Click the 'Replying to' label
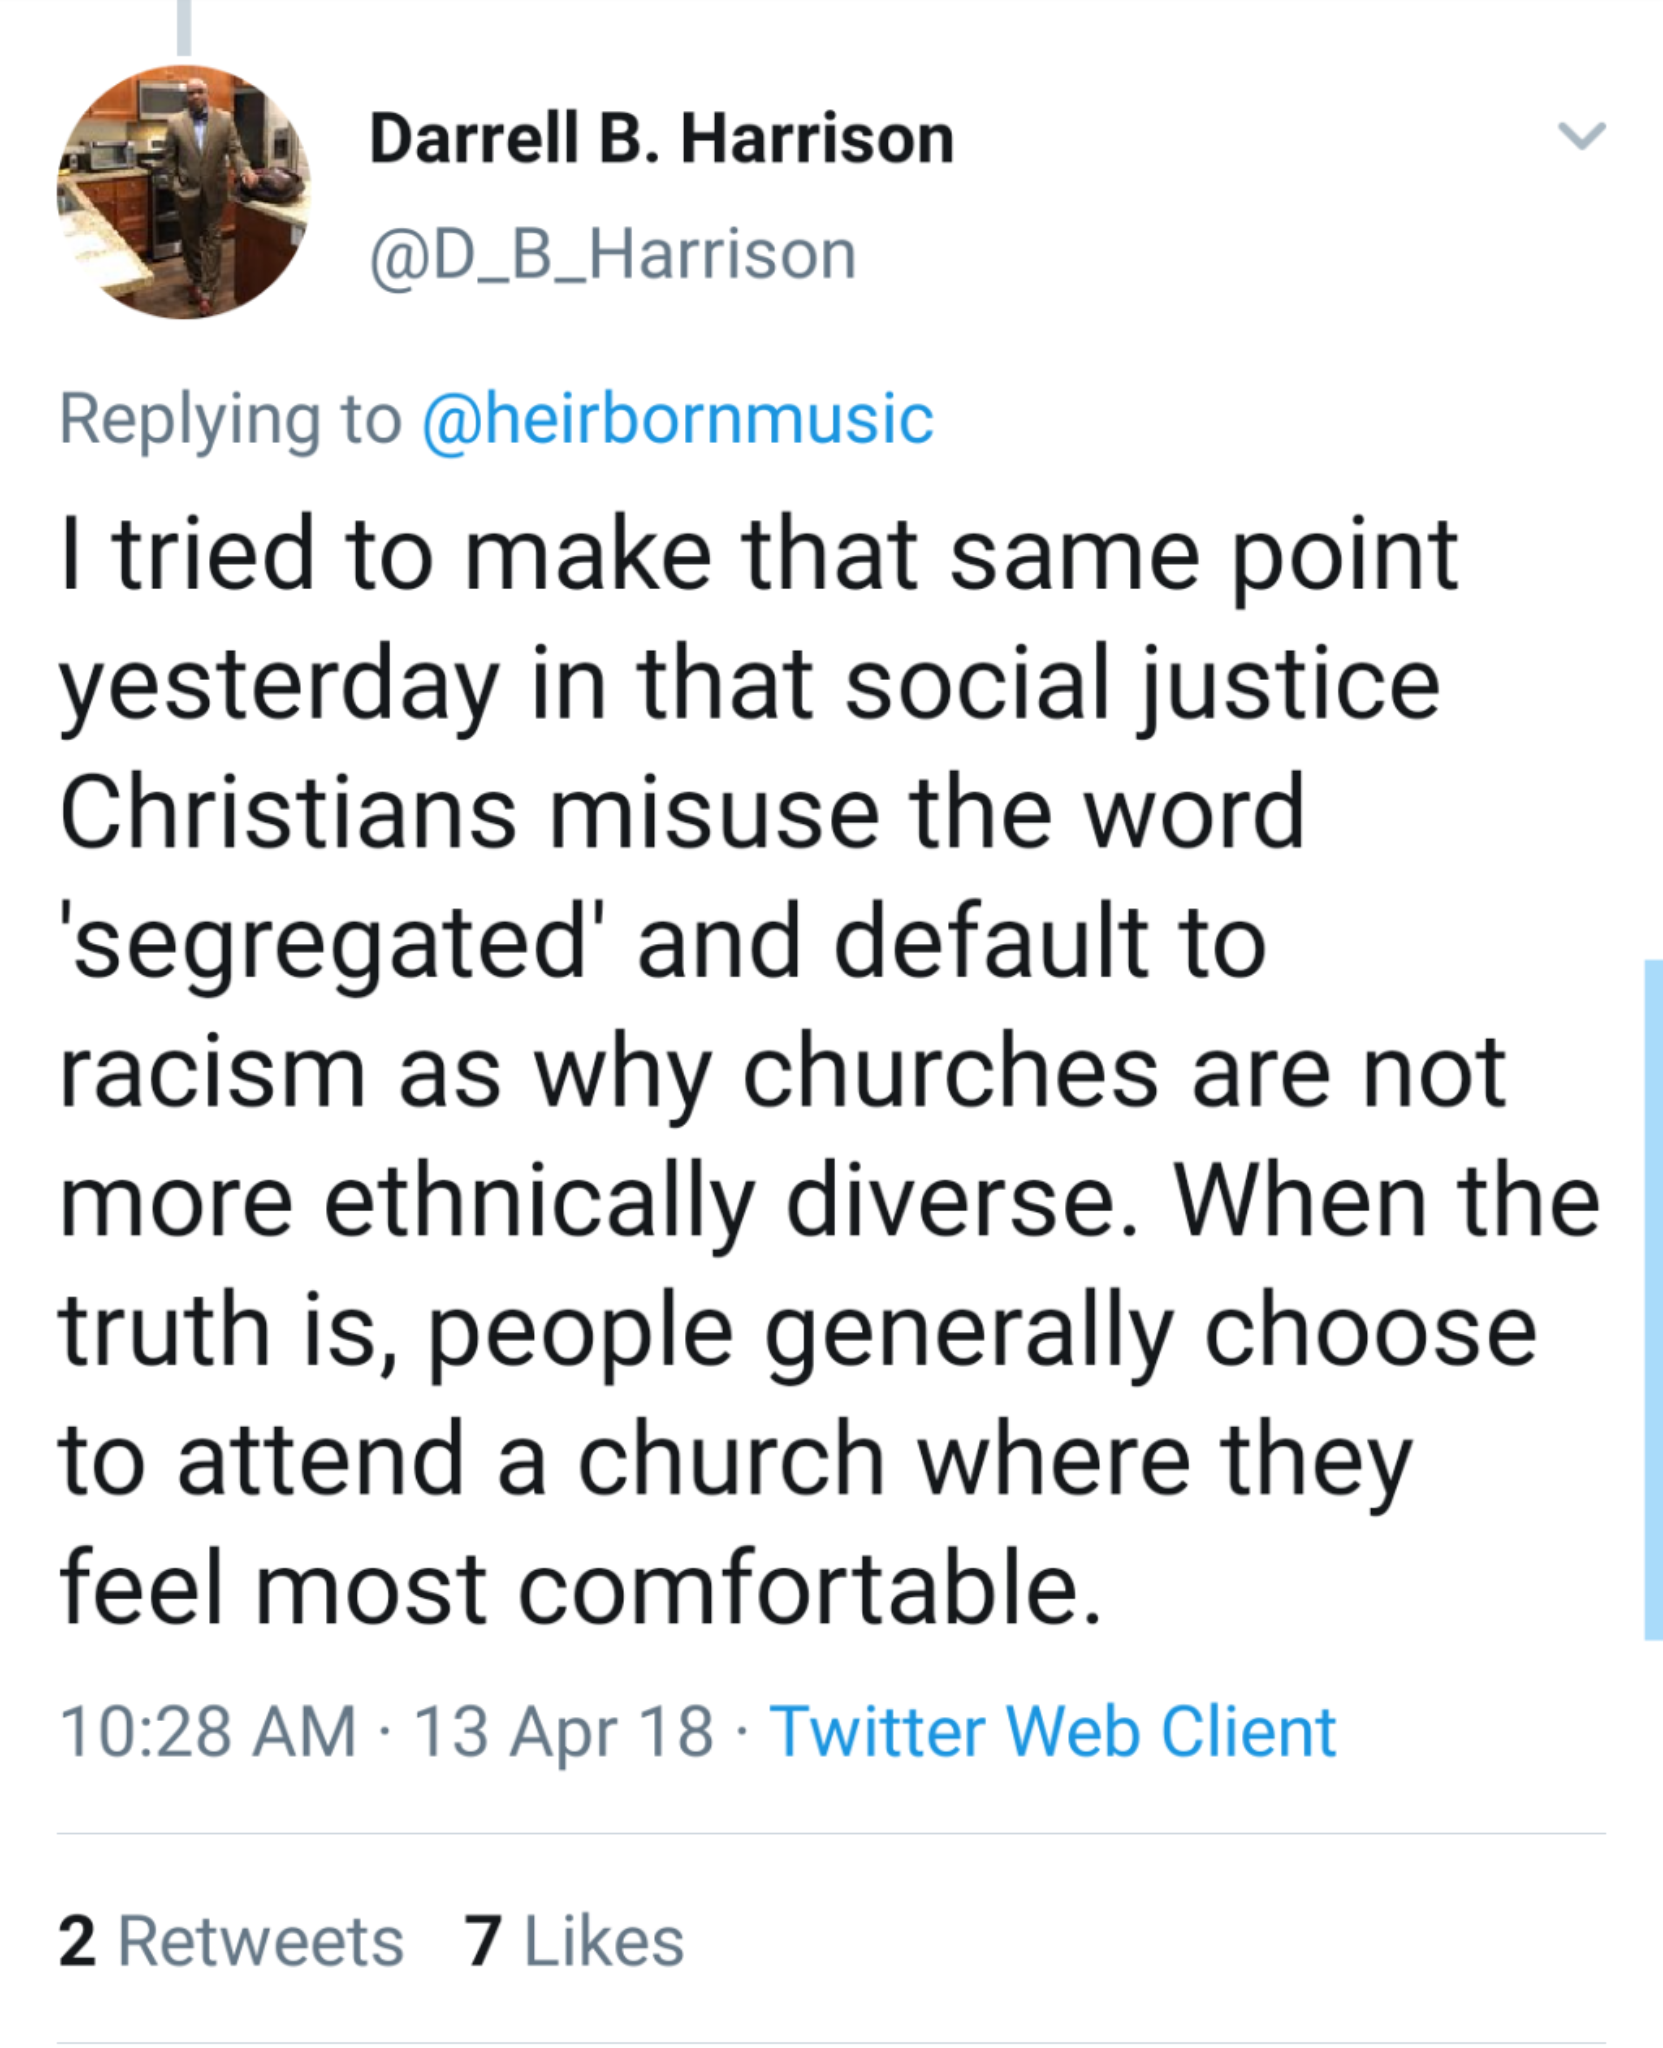Screen dimensions: 1663x2048 230,418
